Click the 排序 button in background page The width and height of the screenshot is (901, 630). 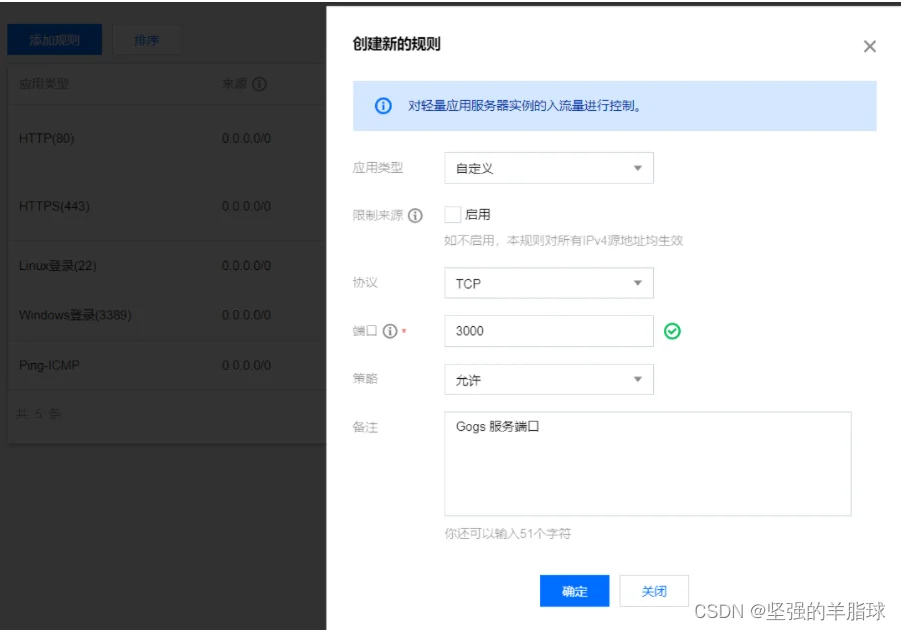[x=147, y=40]
